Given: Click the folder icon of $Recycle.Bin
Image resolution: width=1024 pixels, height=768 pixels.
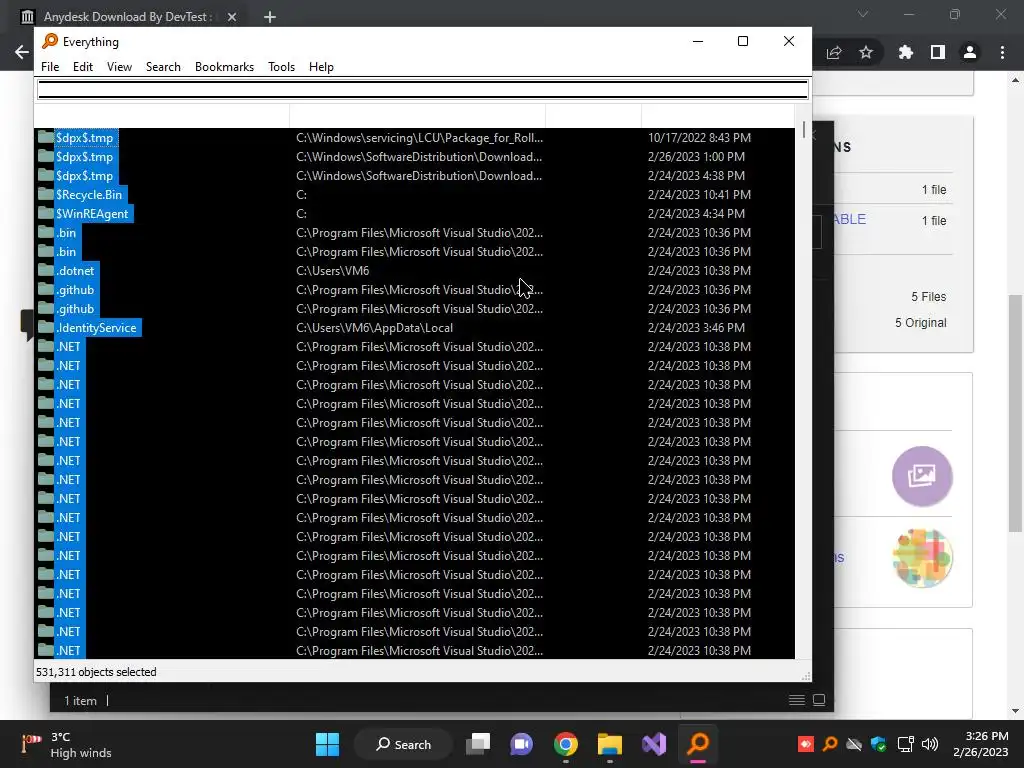Looking at the screenshot, I should [46, 195].
